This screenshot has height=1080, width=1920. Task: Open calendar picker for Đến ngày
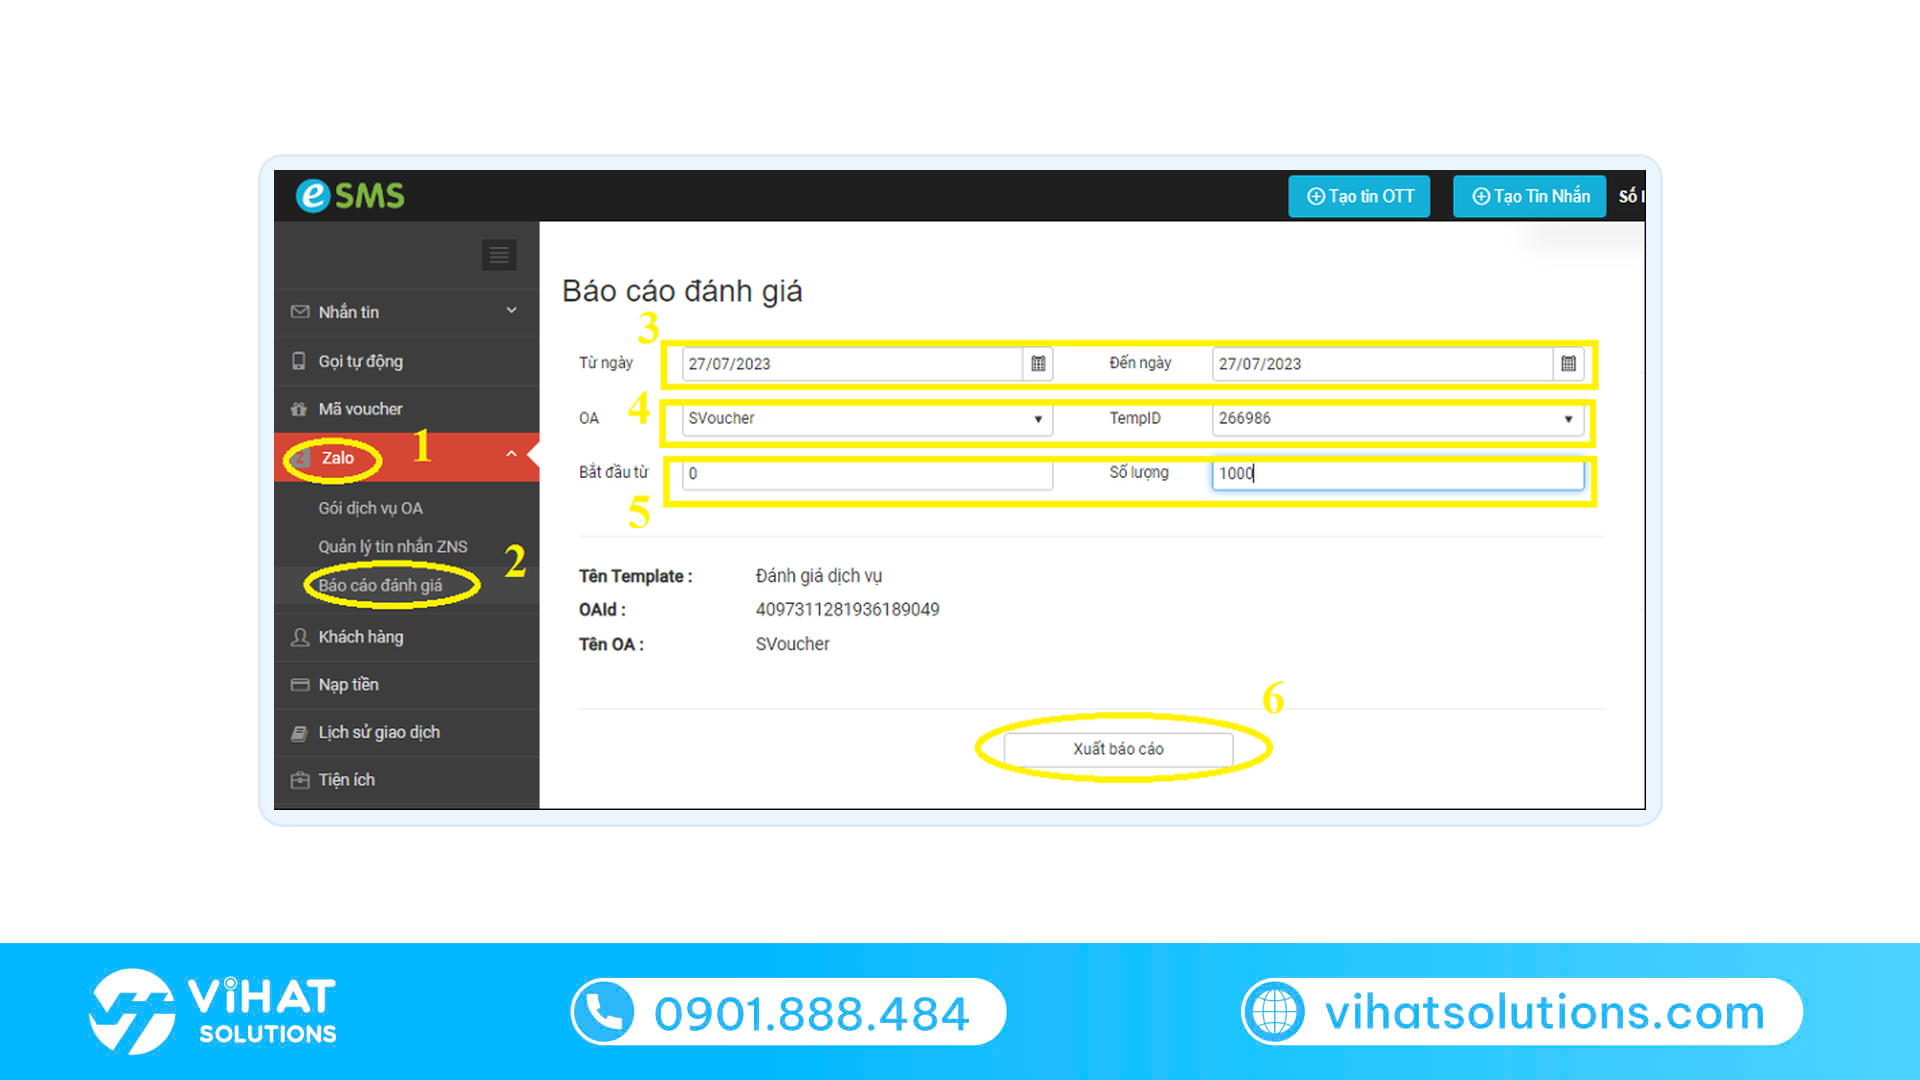click(1568, 364)
